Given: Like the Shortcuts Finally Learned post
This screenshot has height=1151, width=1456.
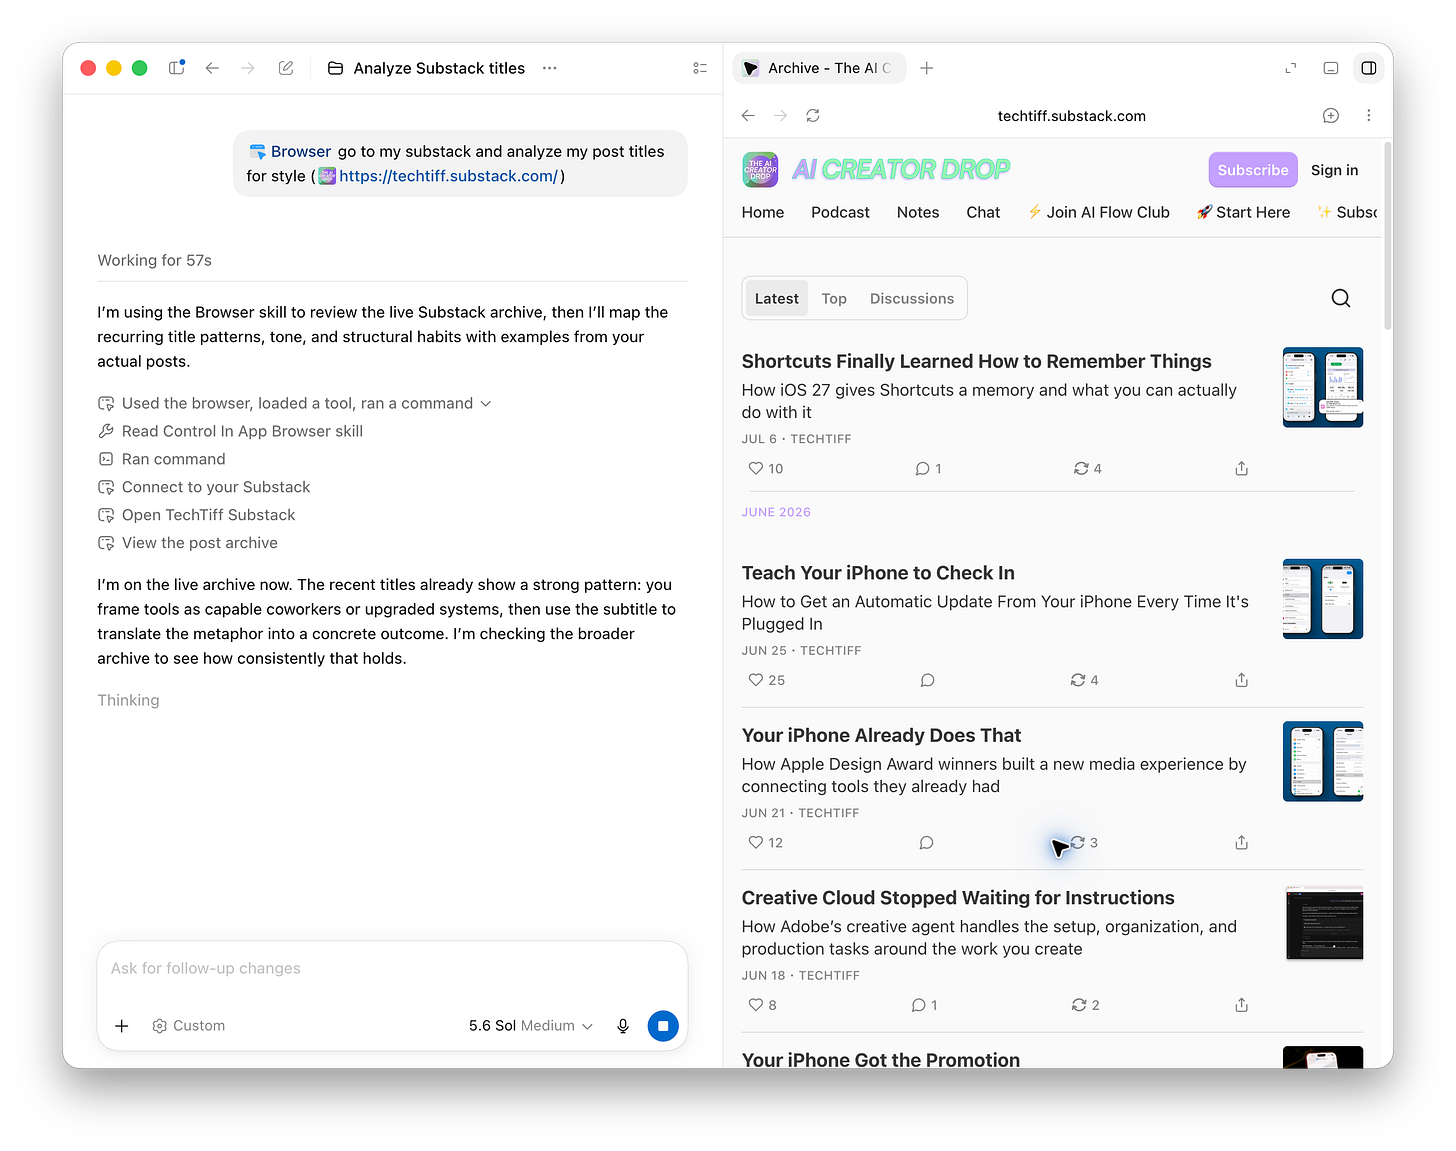Looking at the screenshot, I should (x=765, y=468).
